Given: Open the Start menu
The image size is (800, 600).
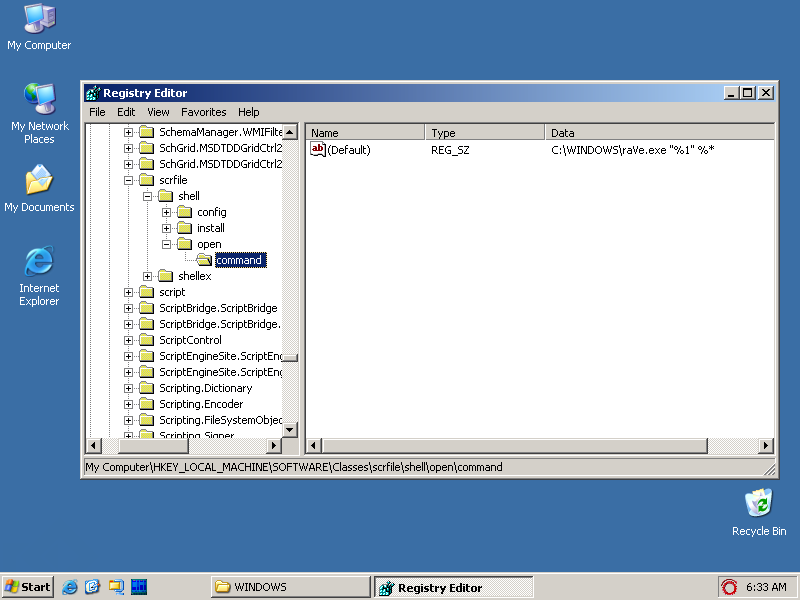Looking at the screenshot, I should (28, 587).
